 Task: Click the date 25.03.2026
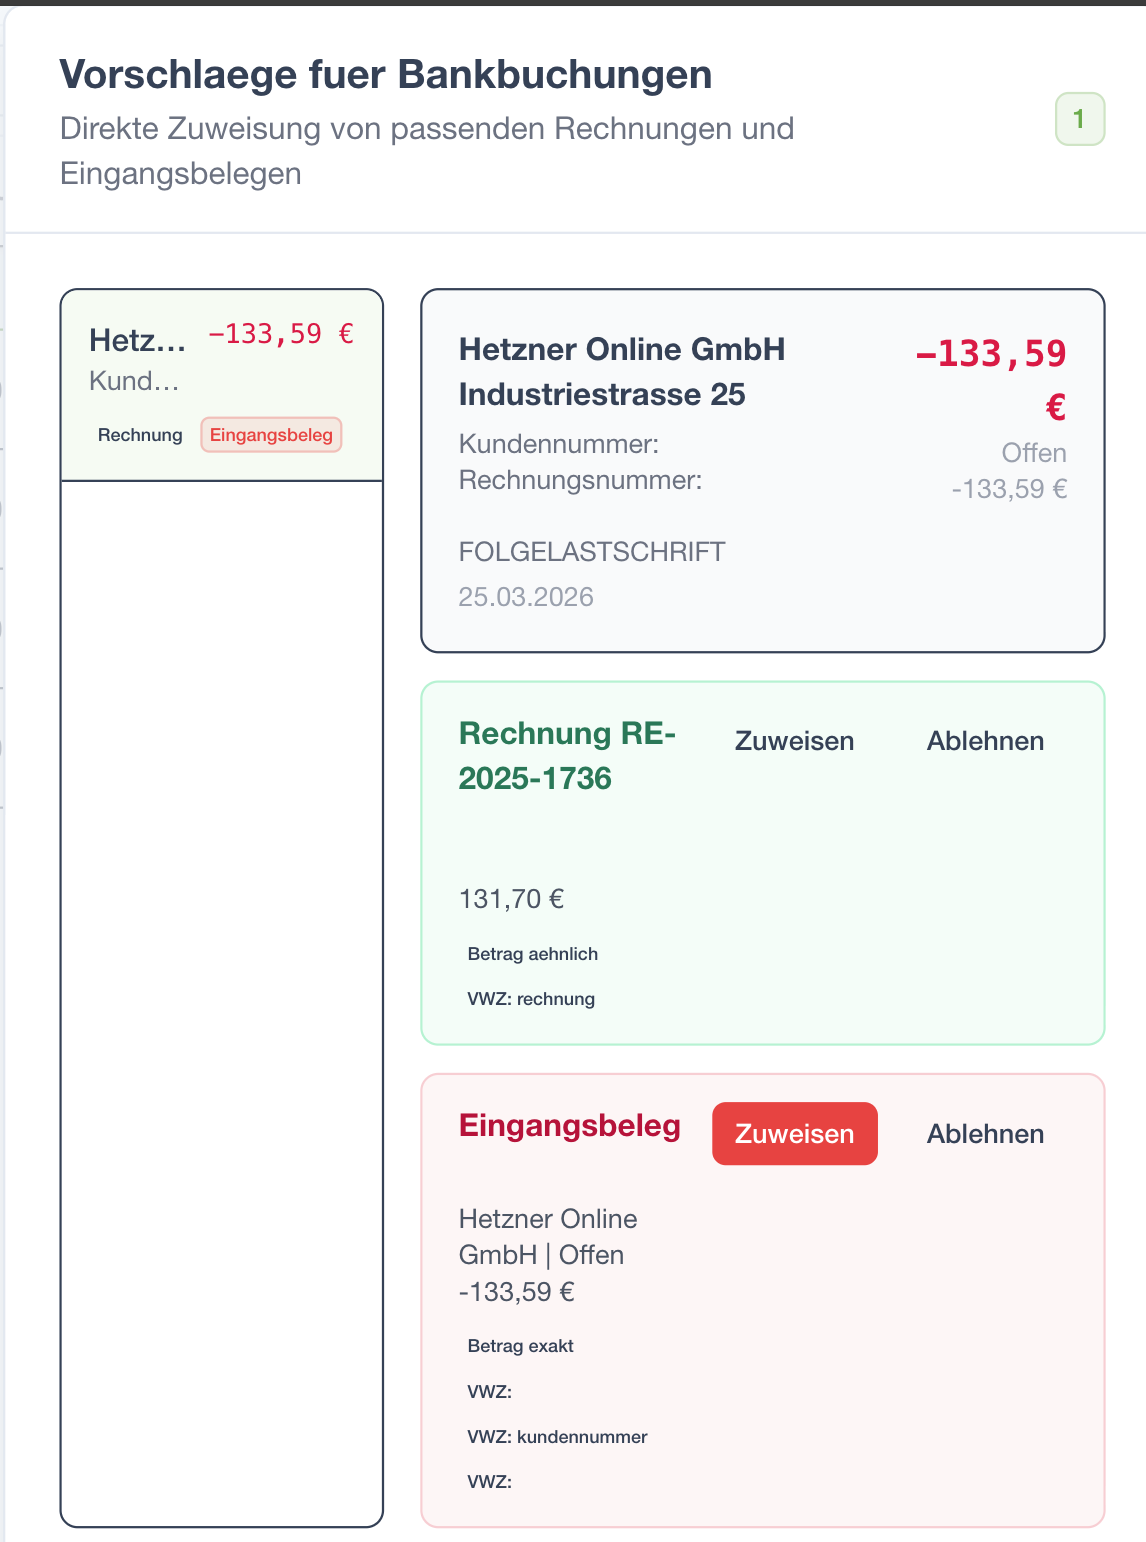pos(526,597)
